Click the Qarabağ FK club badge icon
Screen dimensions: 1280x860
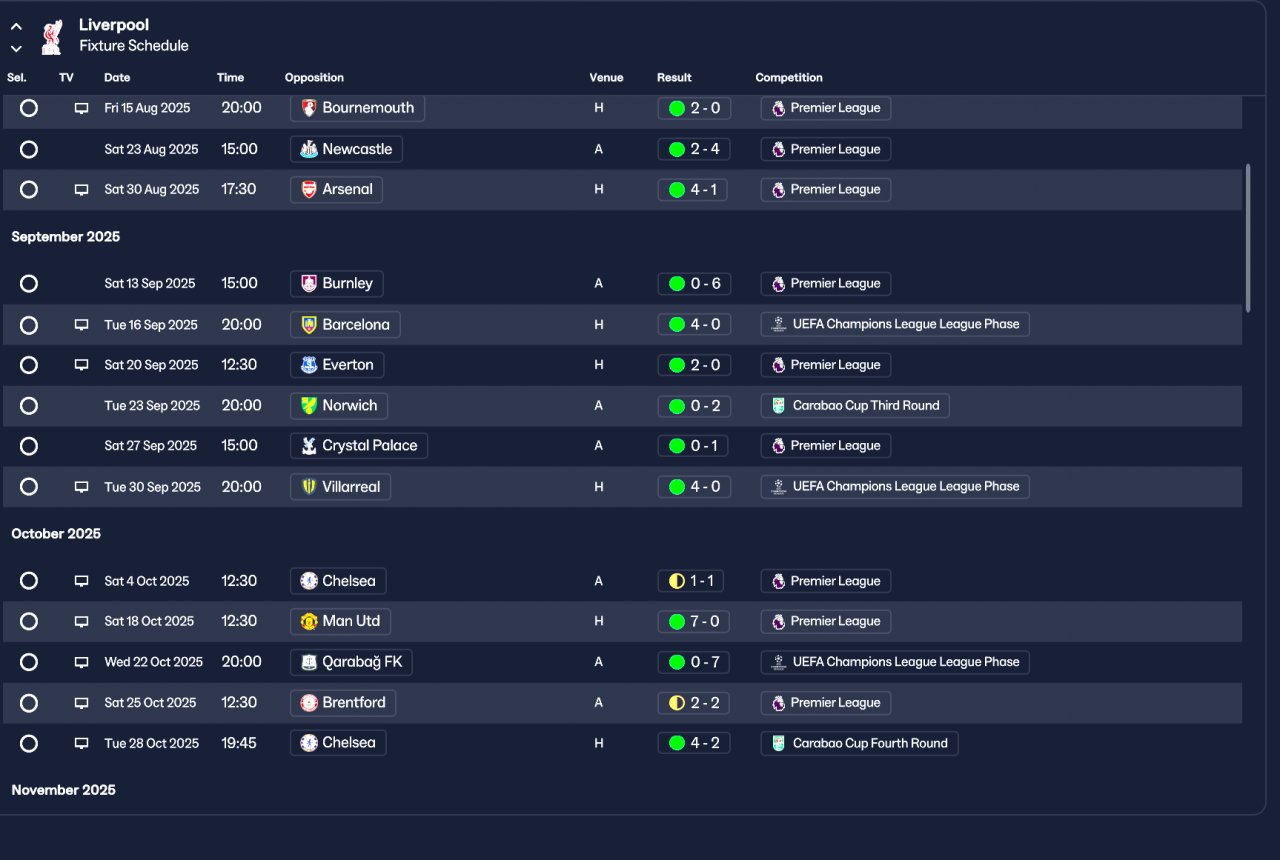(x=309, y=662)
